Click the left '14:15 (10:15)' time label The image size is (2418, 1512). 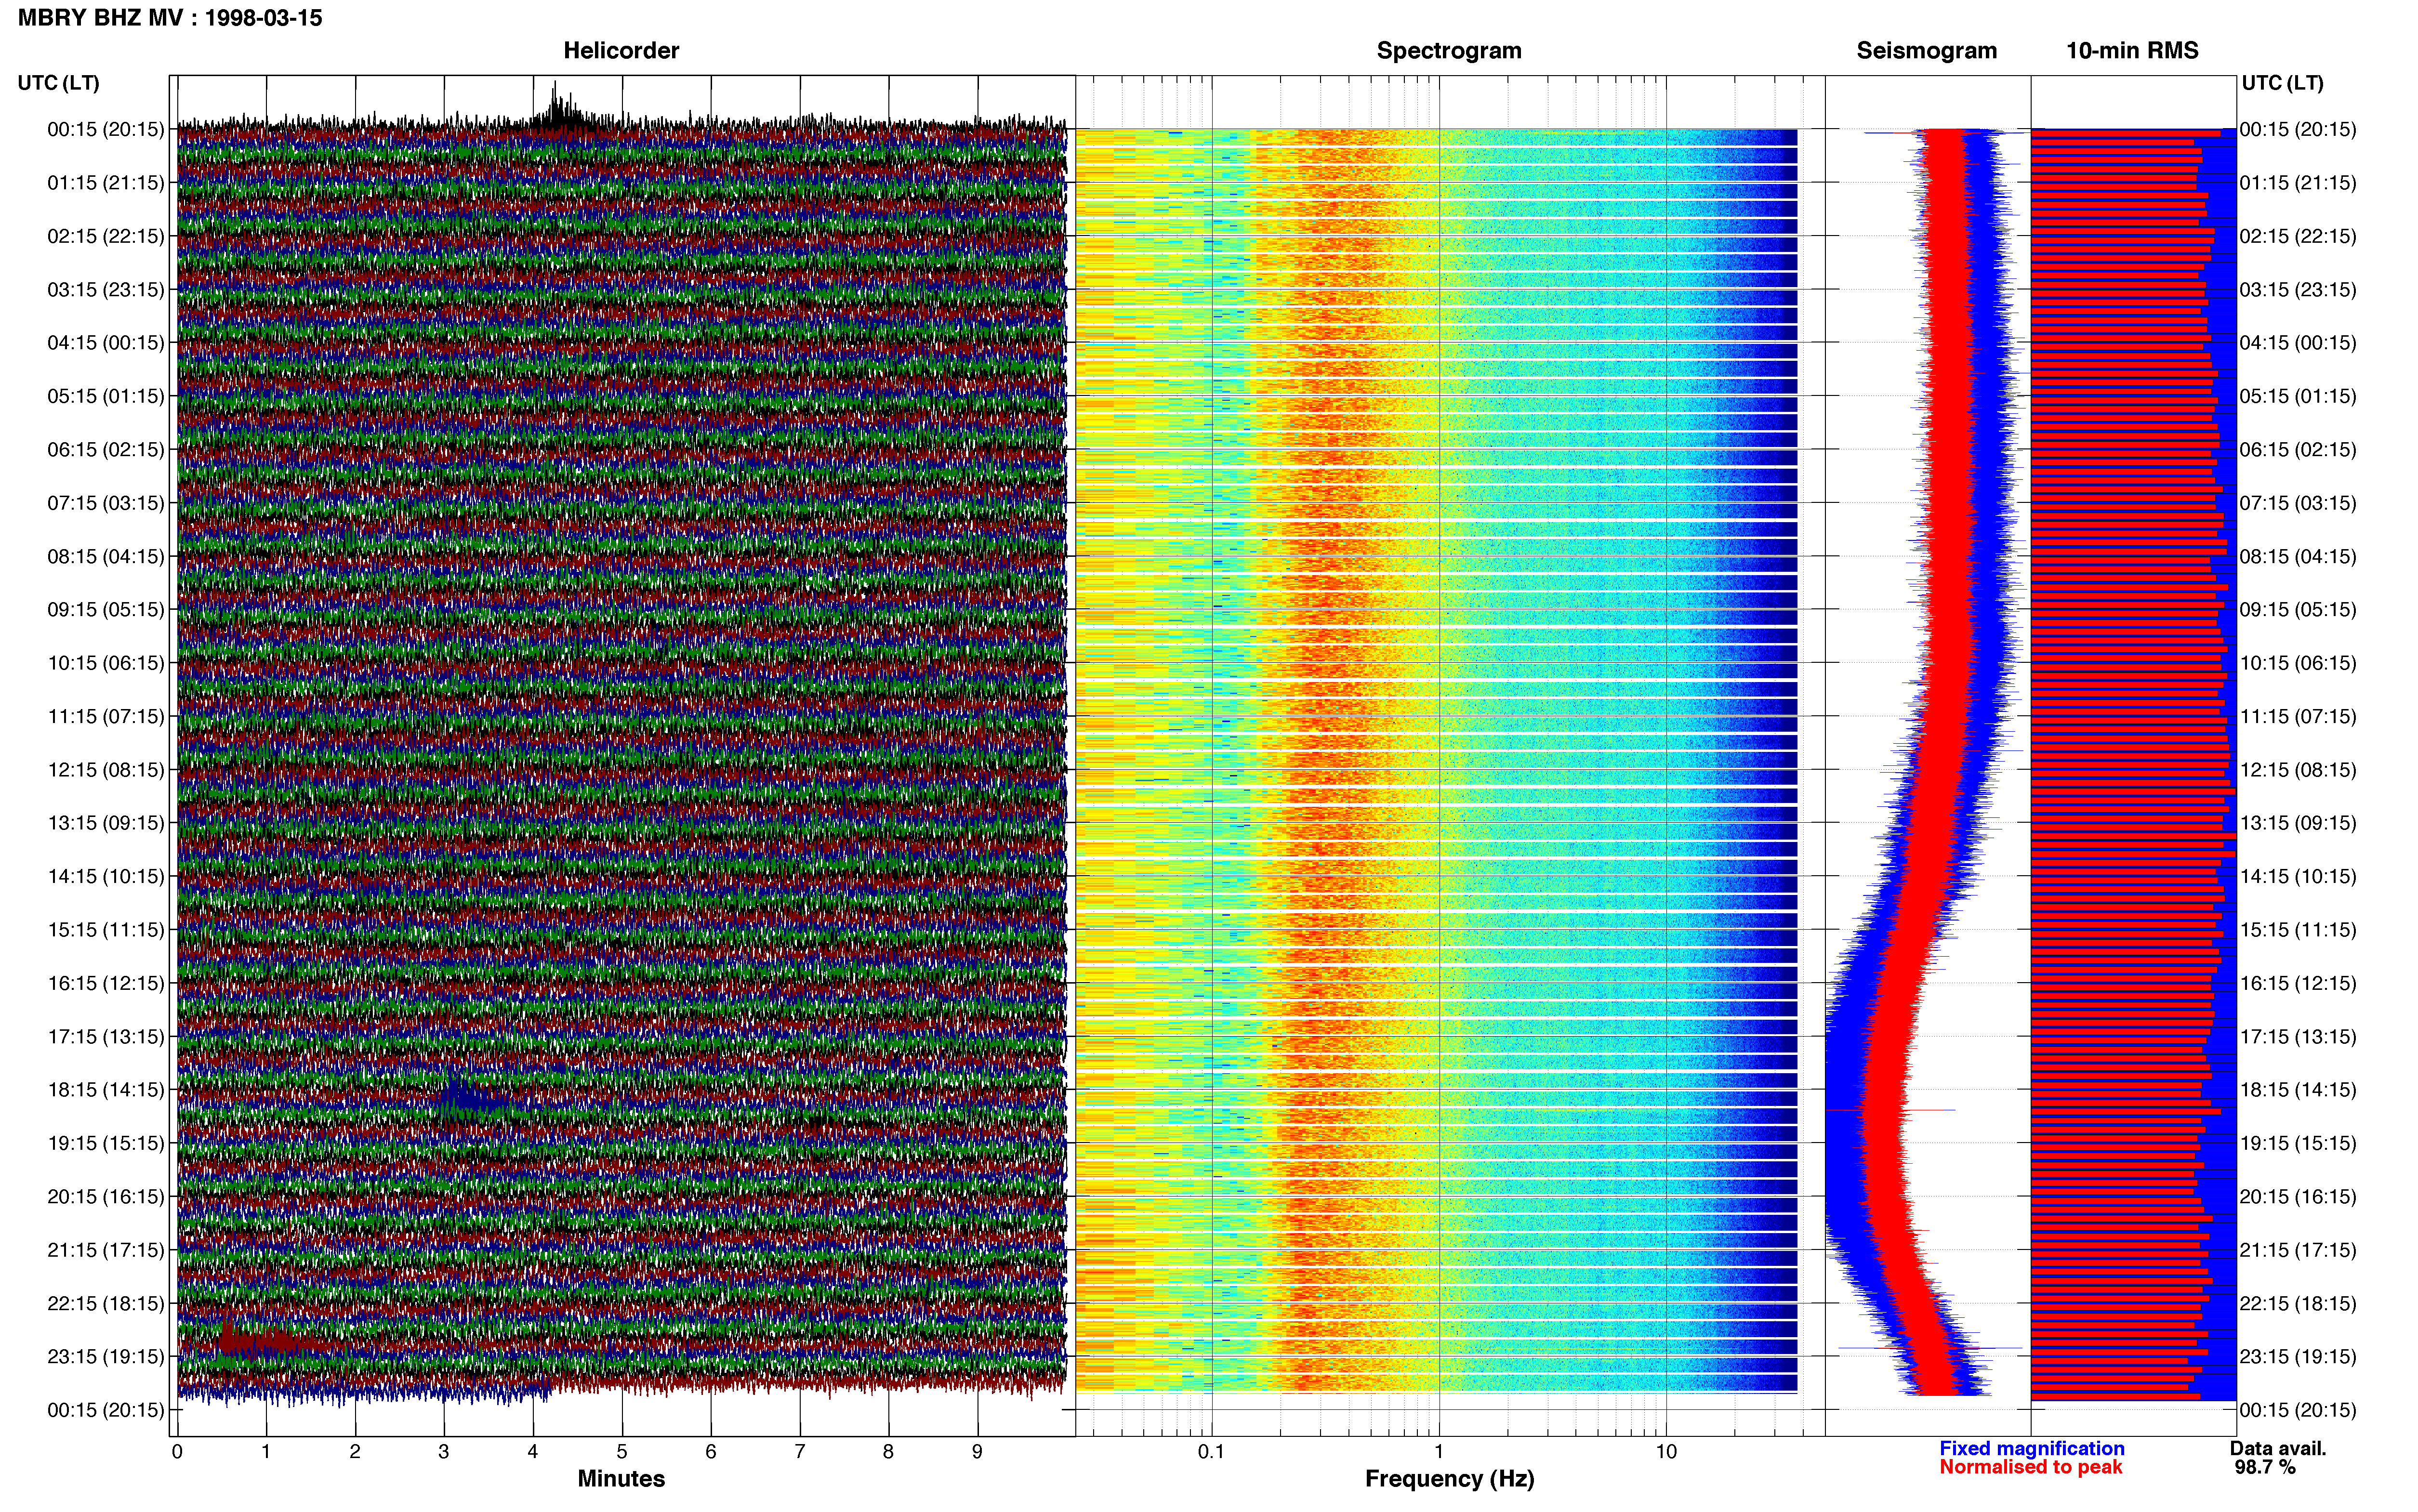click(x=105, y=876)
